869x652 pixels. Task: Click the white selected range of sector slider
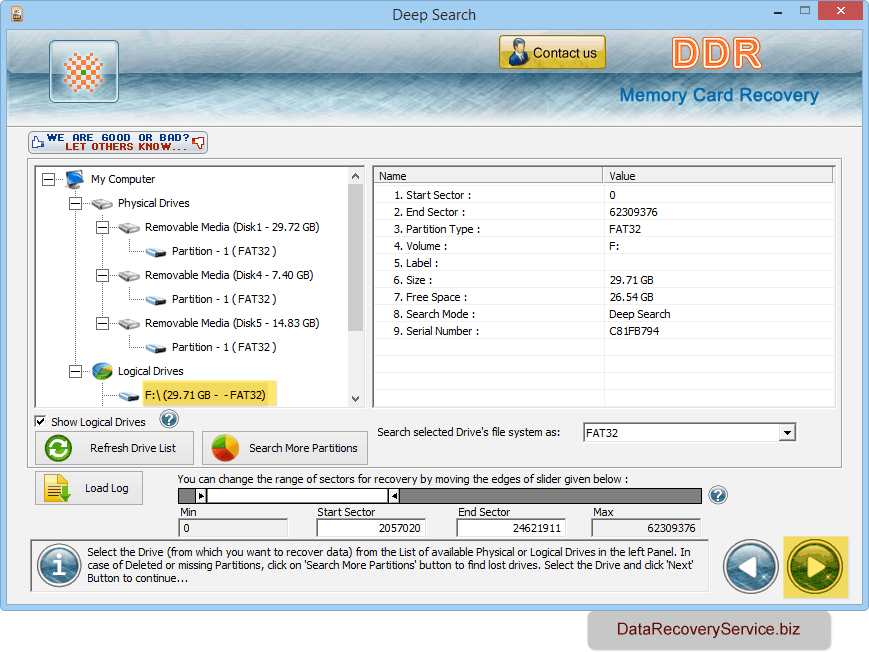point(298,496)
